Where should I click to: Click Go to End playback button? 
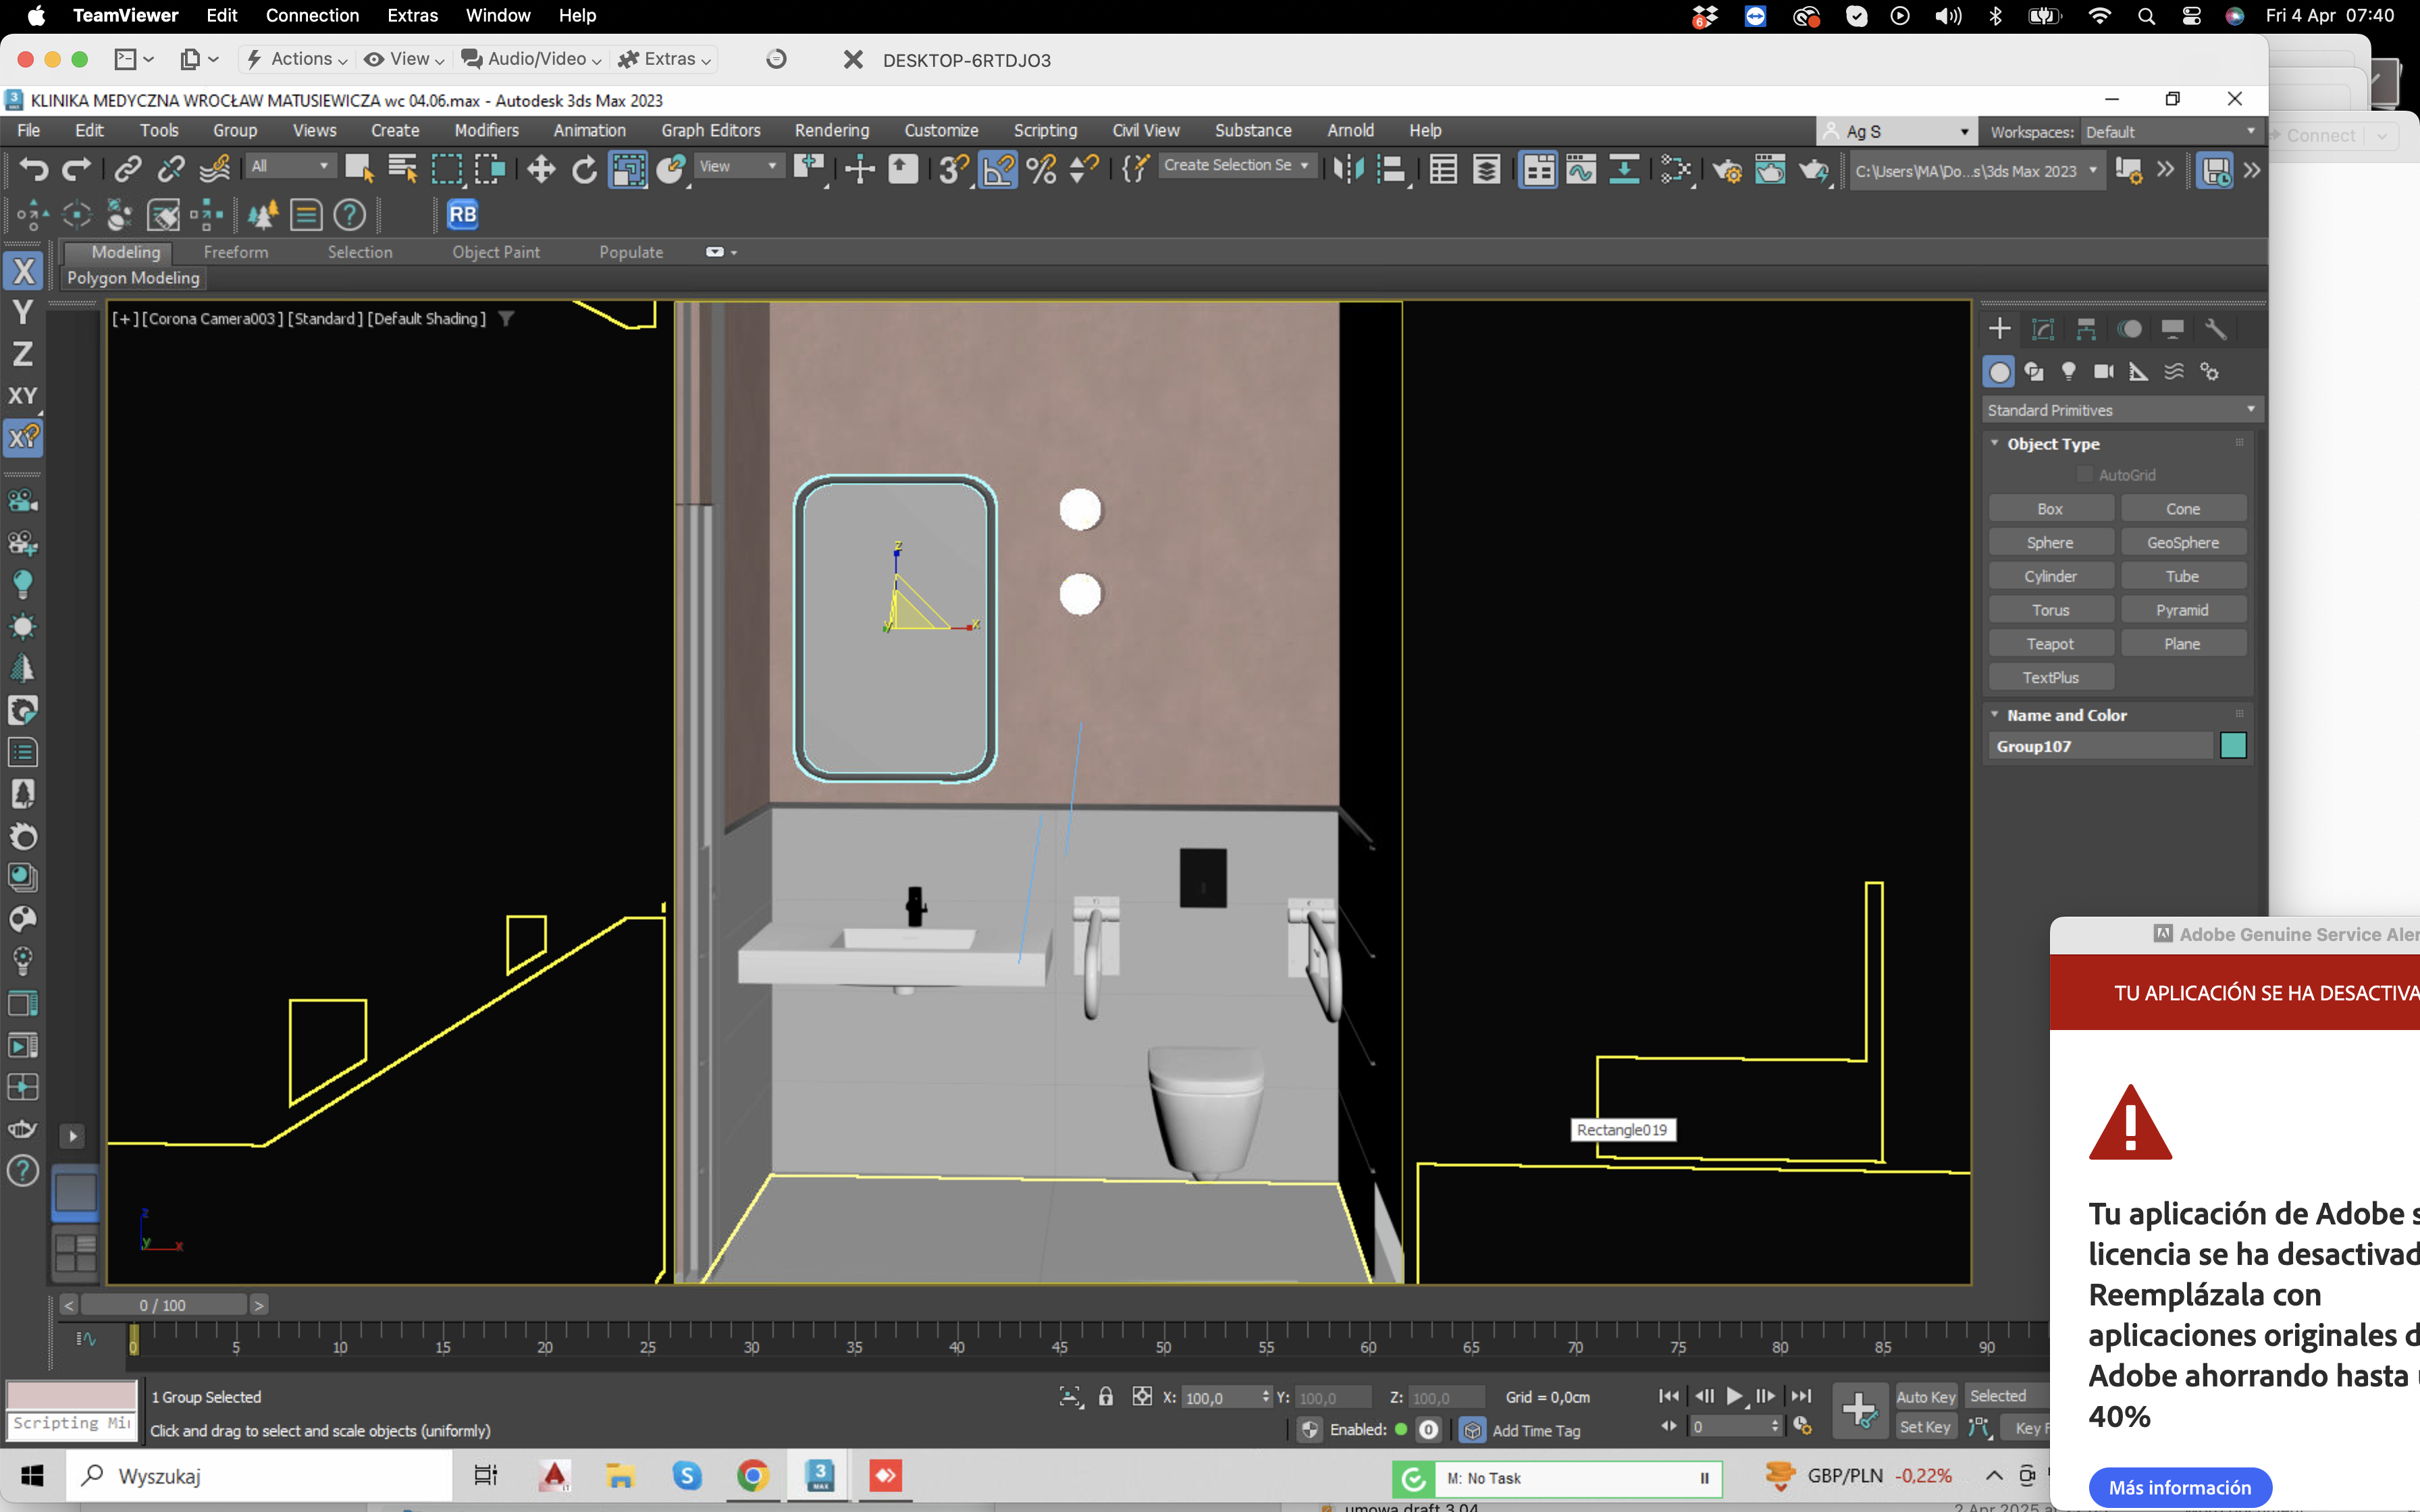tap(1801, 1396)
